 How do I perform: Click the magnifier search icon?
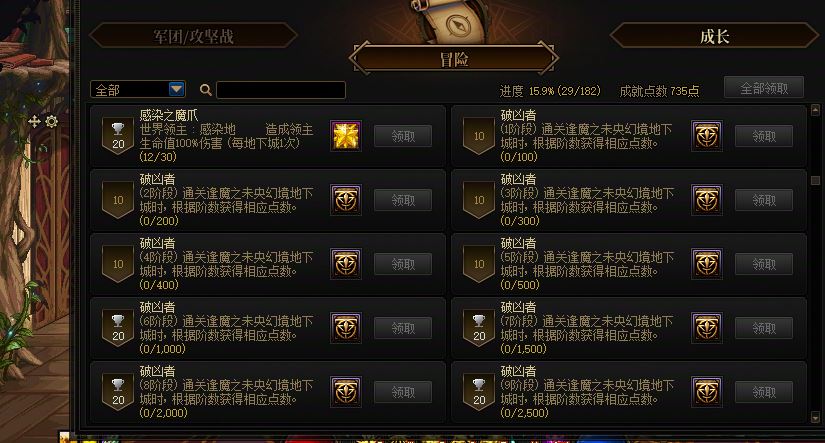pos(206,90)
